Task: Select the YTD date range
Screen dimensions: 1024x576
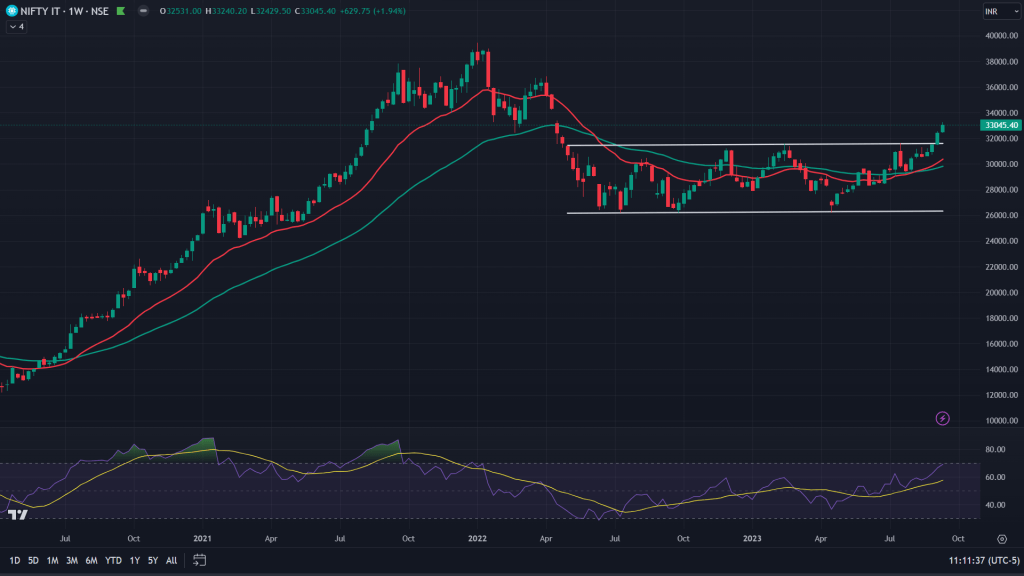Action: click(x=112, y=560)
